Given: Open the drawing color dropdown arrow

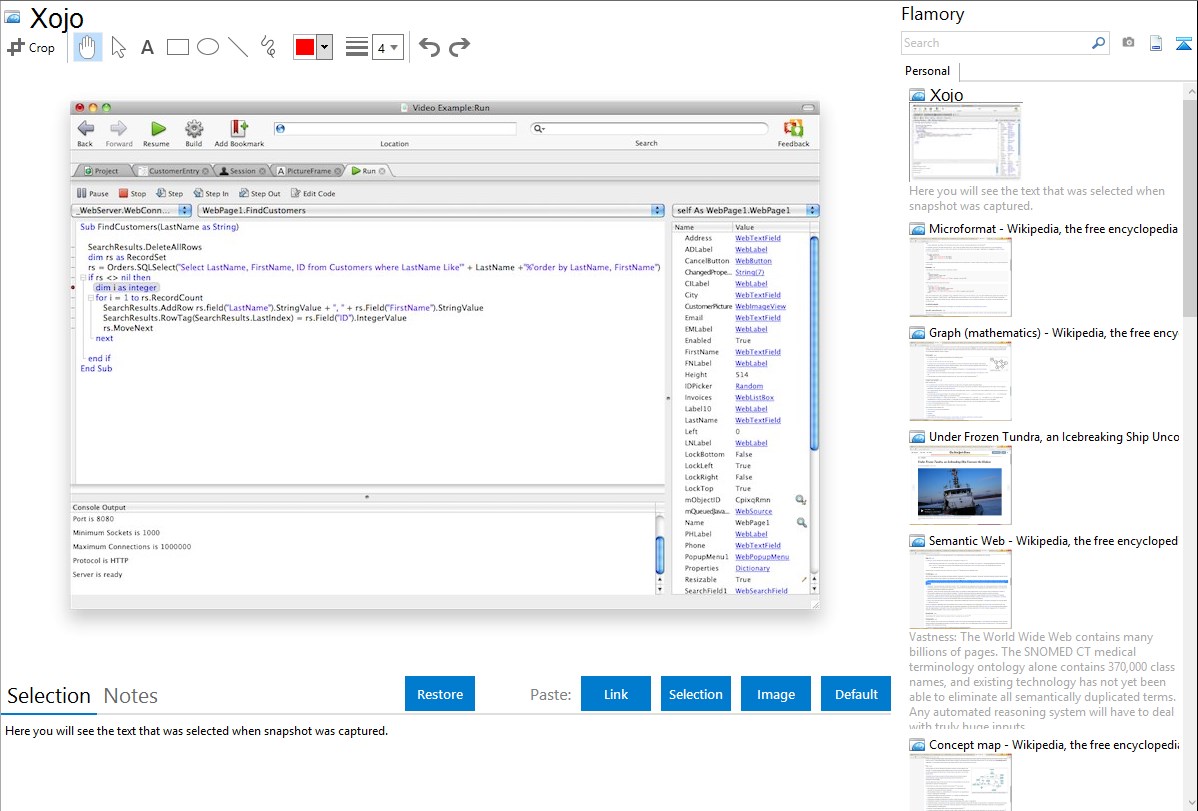Looking at the screenshot, I should (325, 47).
